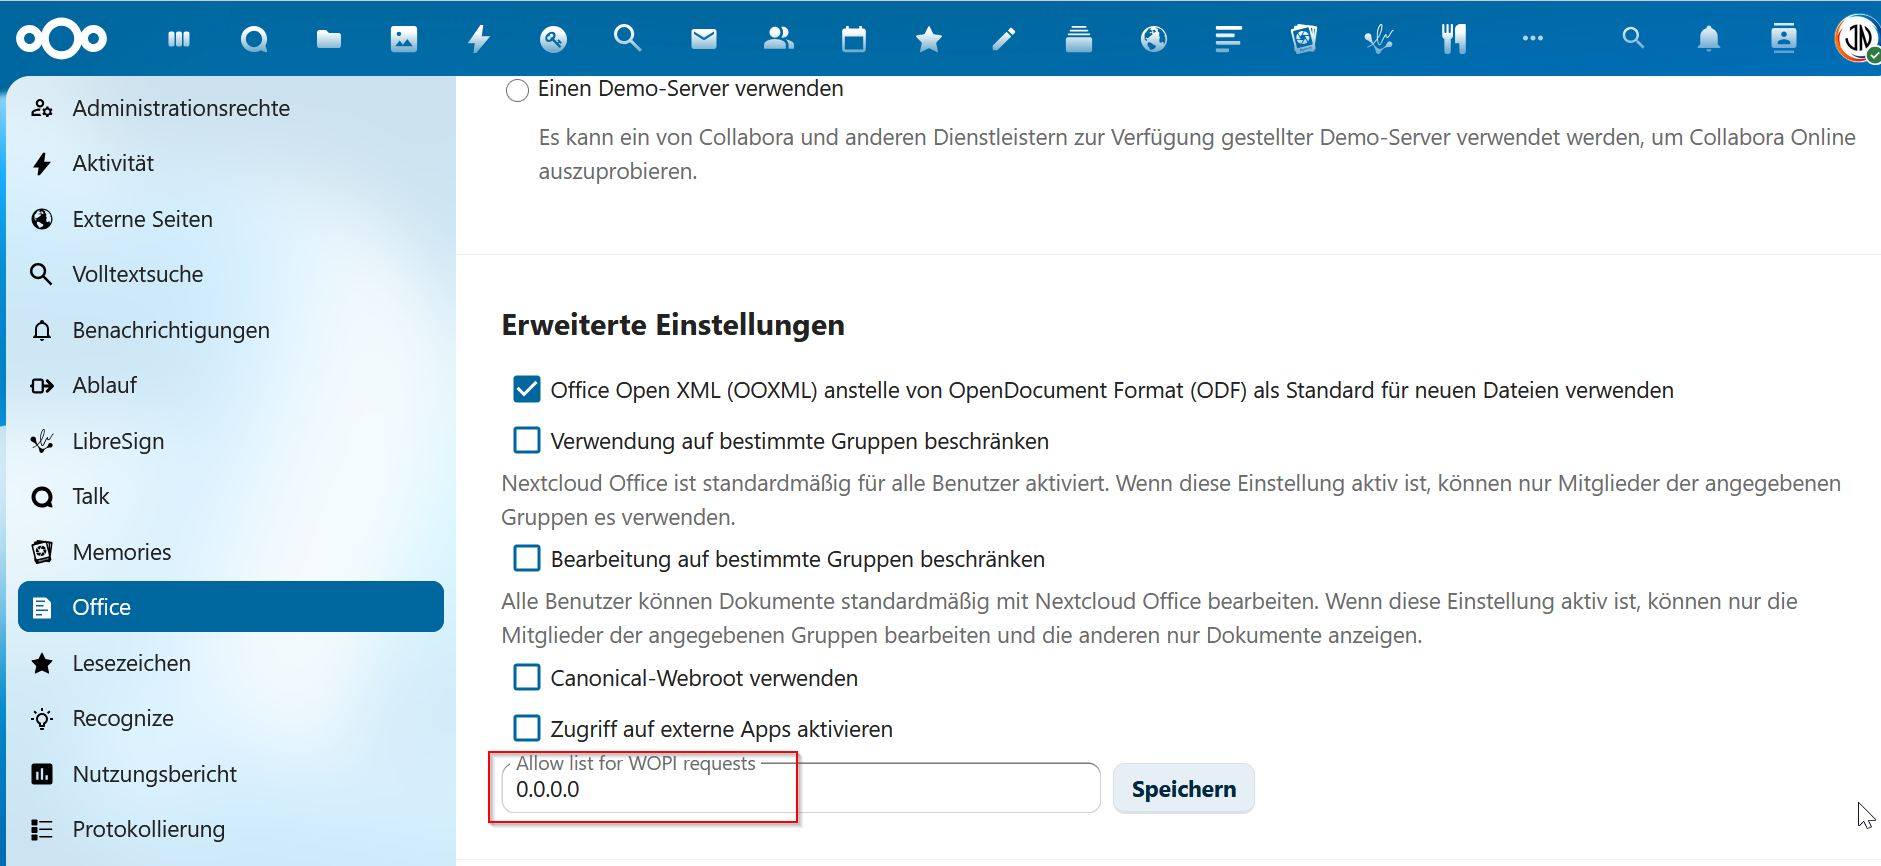Click the Allow list for WOPI requests field
Viewport: 1881px width, 866px height.
[800, 789]
